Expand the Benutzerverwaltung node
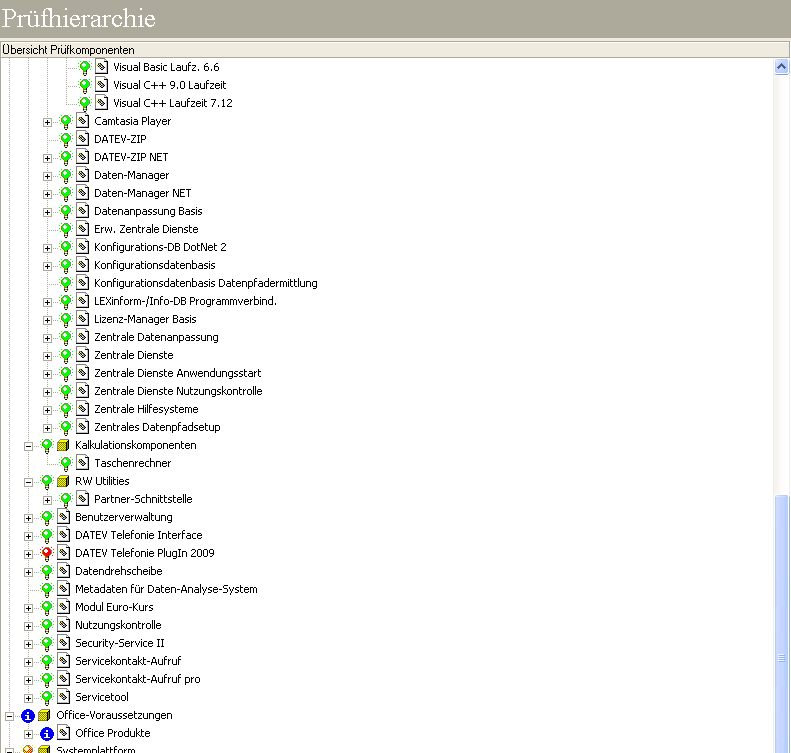791x753 pixels. pyautogui.click(x=28, y=517)
